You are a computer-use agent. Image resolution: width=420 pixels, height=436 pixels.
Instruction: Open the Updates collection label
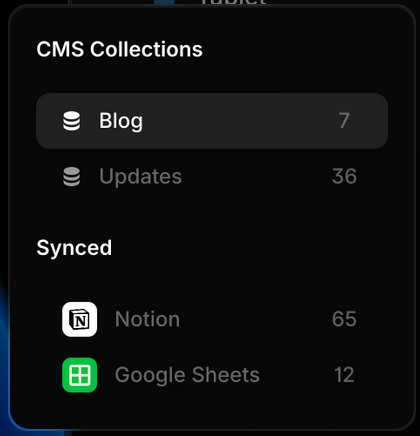[140, 176]
